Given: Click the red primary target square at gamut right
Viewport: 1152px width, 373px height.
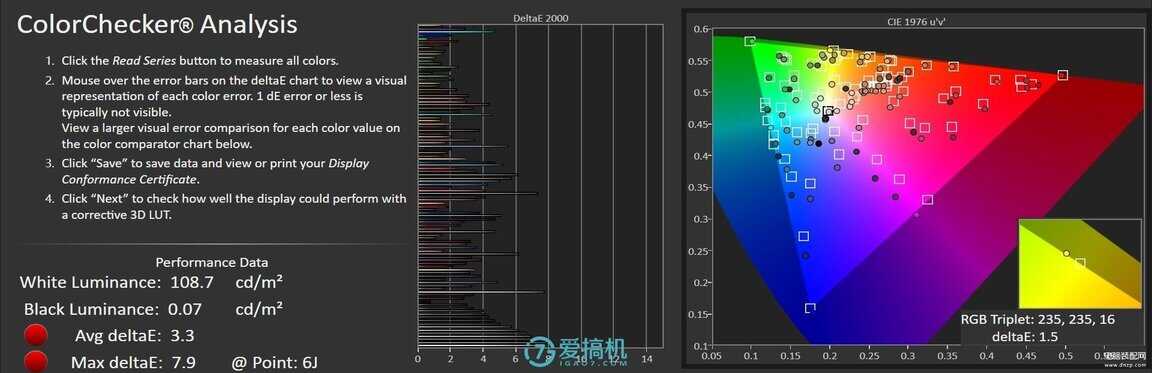Looking at the screenshot, I should coord(1062,76).
